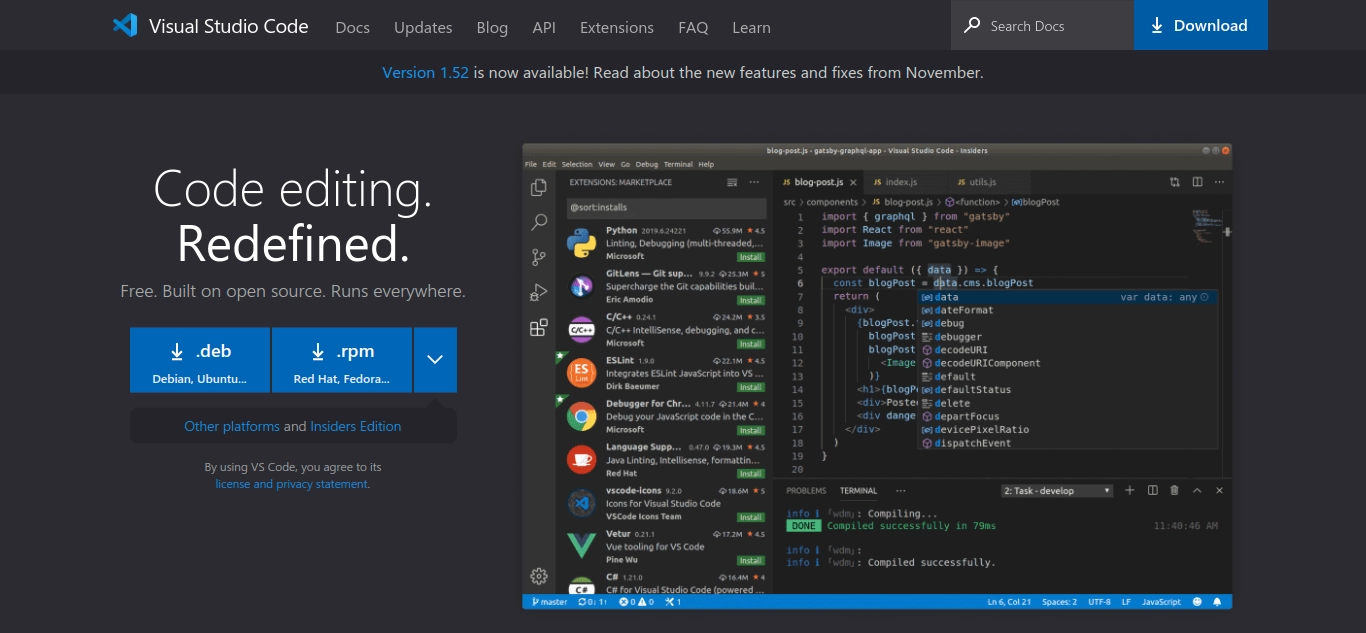
Task: Click the Visual Studio Code logo icon
Action: point(125,26)
